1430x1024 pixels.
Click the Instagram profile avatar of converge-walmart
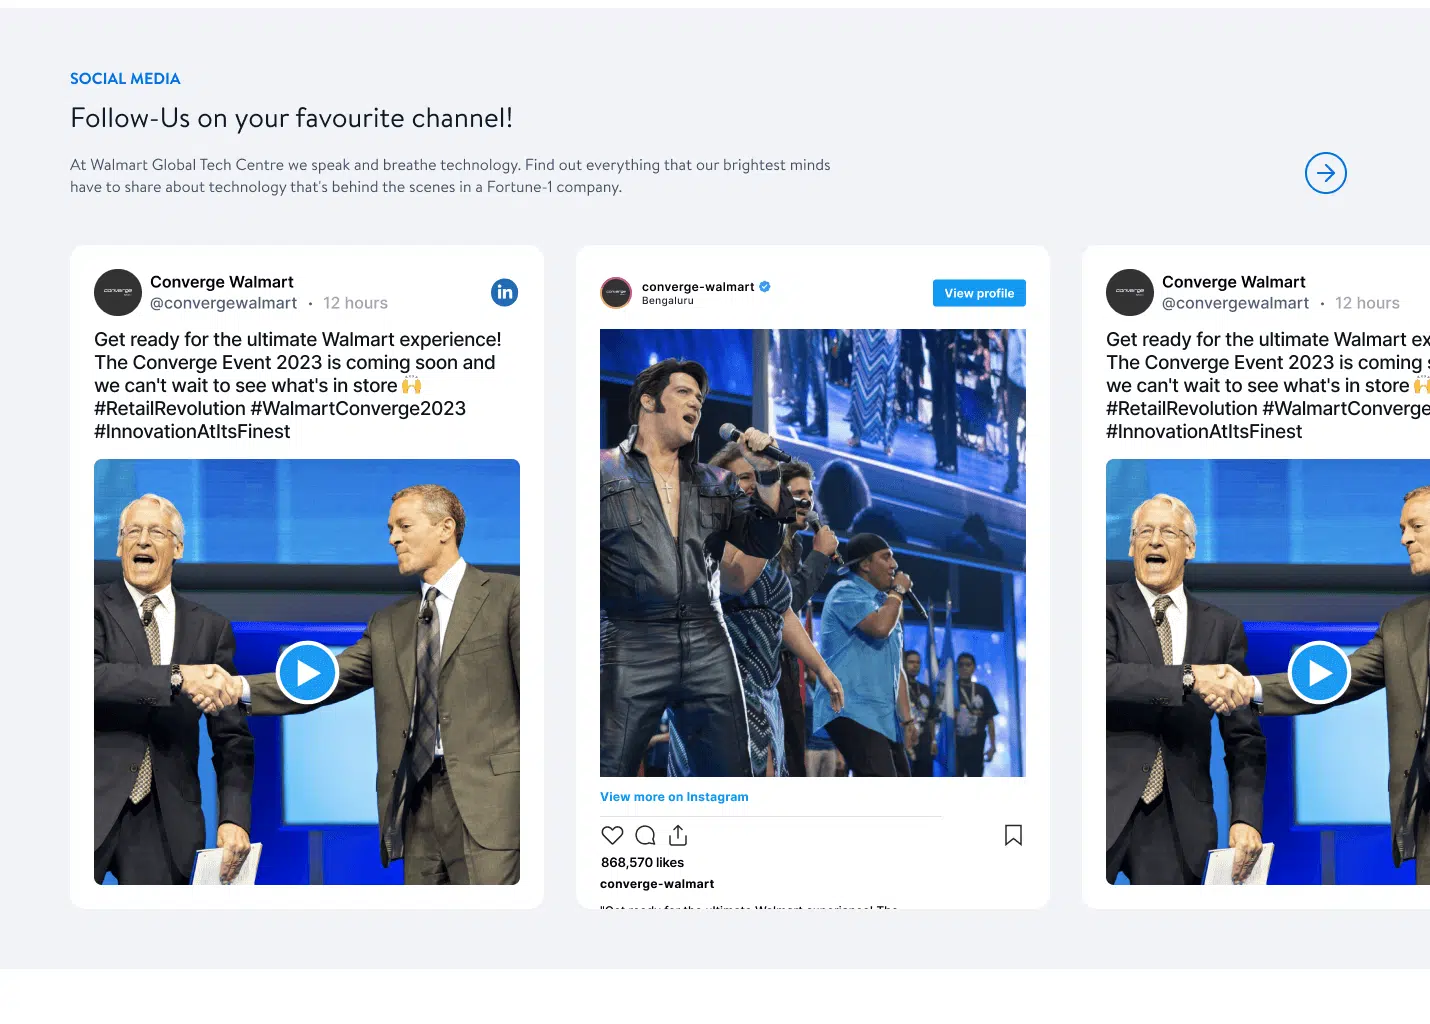tap(616, 293)
